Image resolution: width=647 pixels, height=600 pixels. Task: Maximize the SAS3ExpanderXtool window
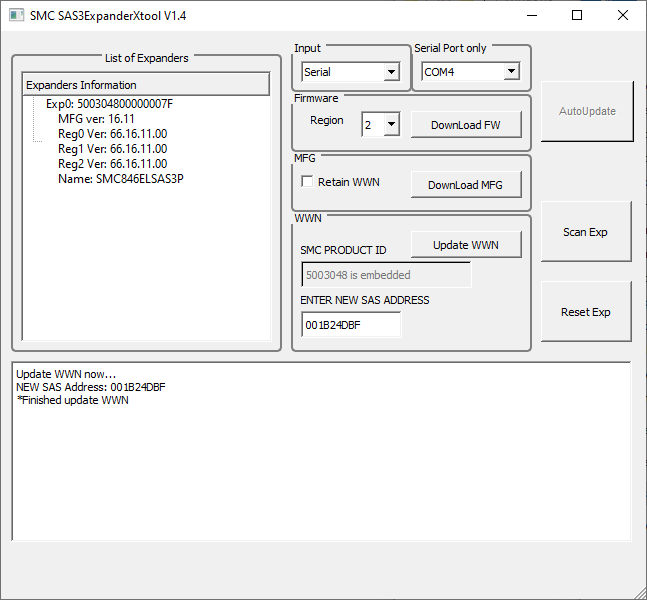(577, 16)
